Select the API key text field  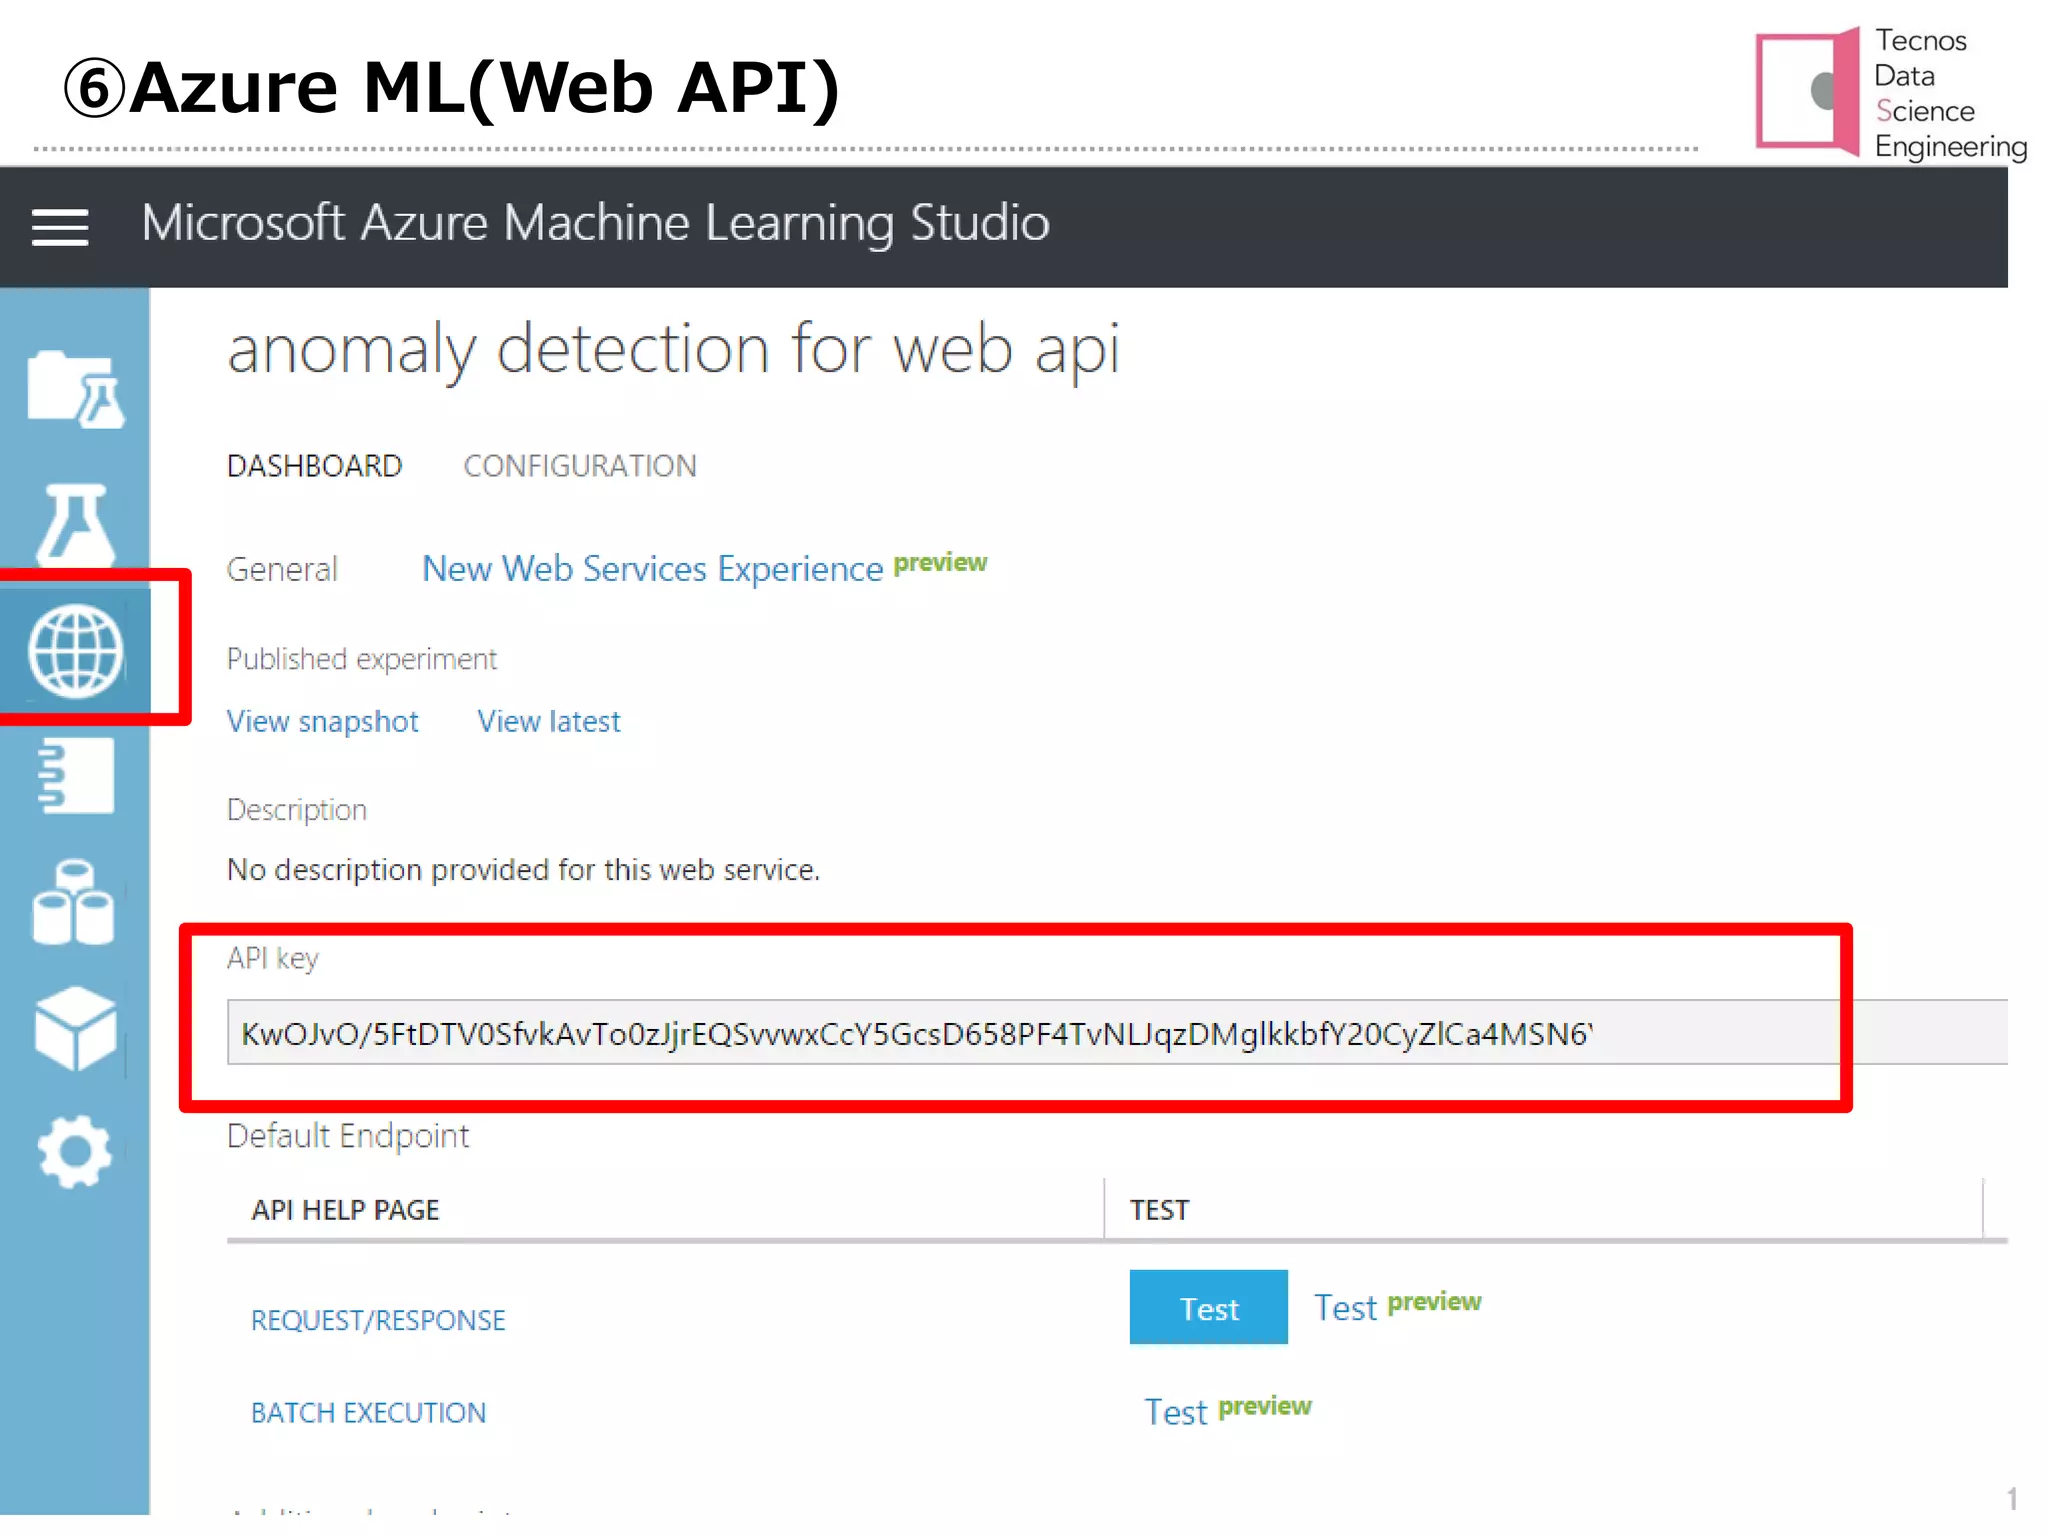pyautogui.click(x=1117, y=1033)
